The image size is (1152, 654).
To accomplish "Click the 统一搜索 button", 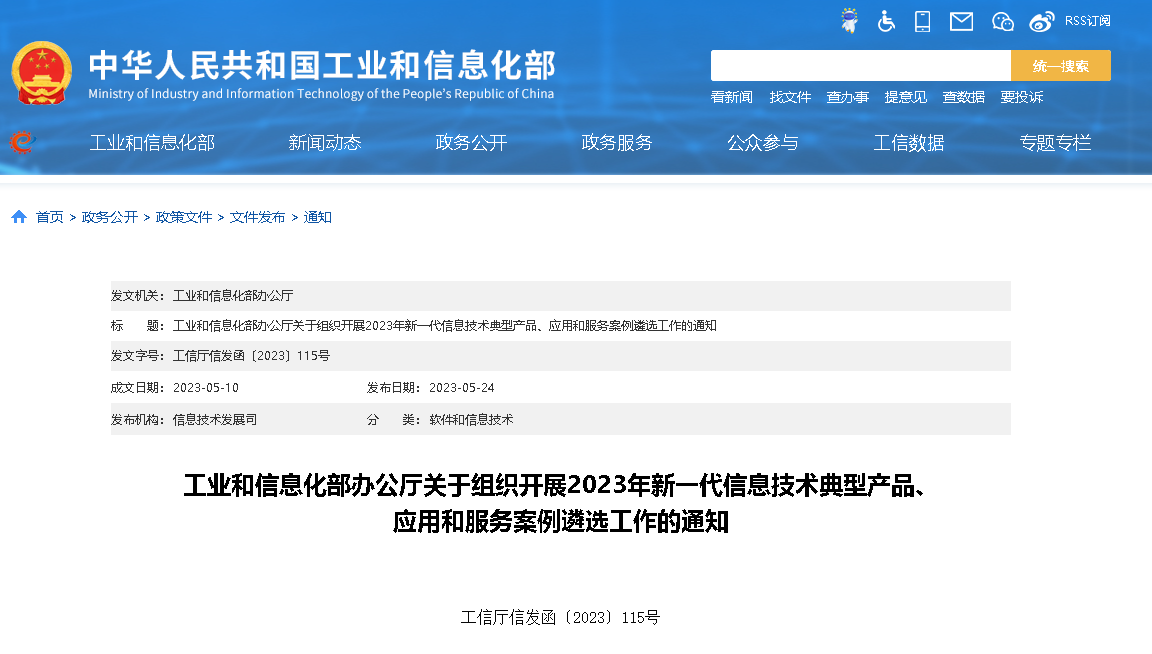I will pos(1060,65).
